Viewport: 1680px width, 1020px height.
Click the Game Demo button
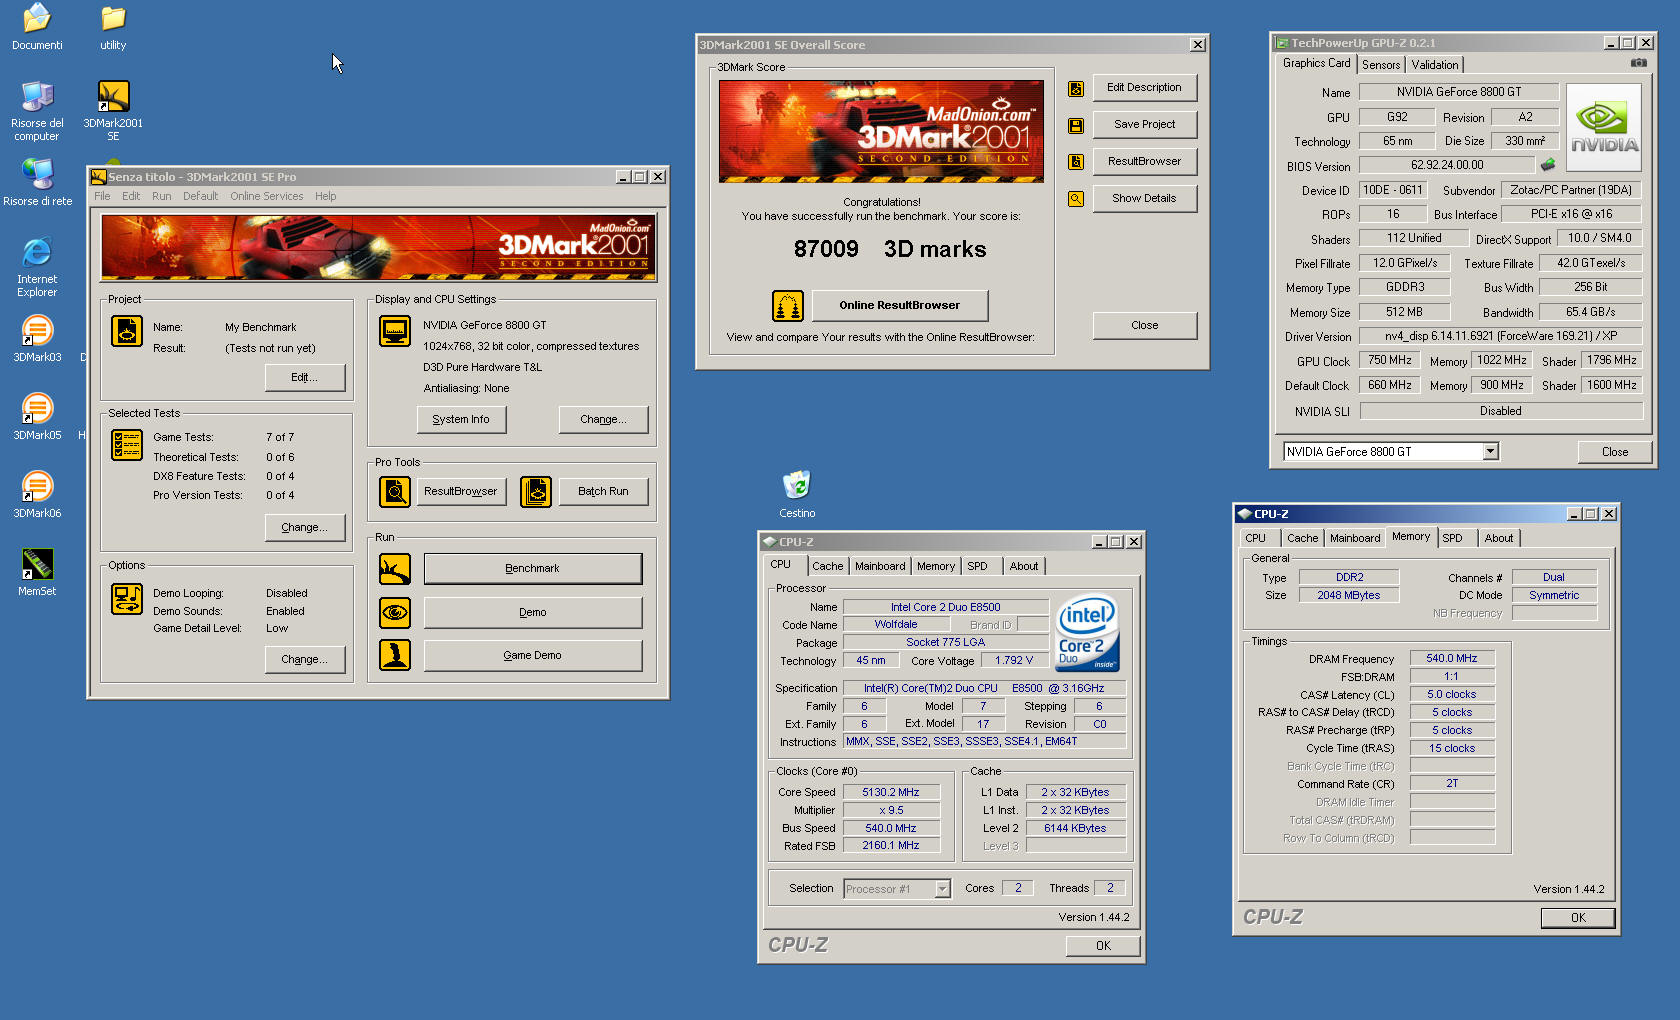[533, 656]
